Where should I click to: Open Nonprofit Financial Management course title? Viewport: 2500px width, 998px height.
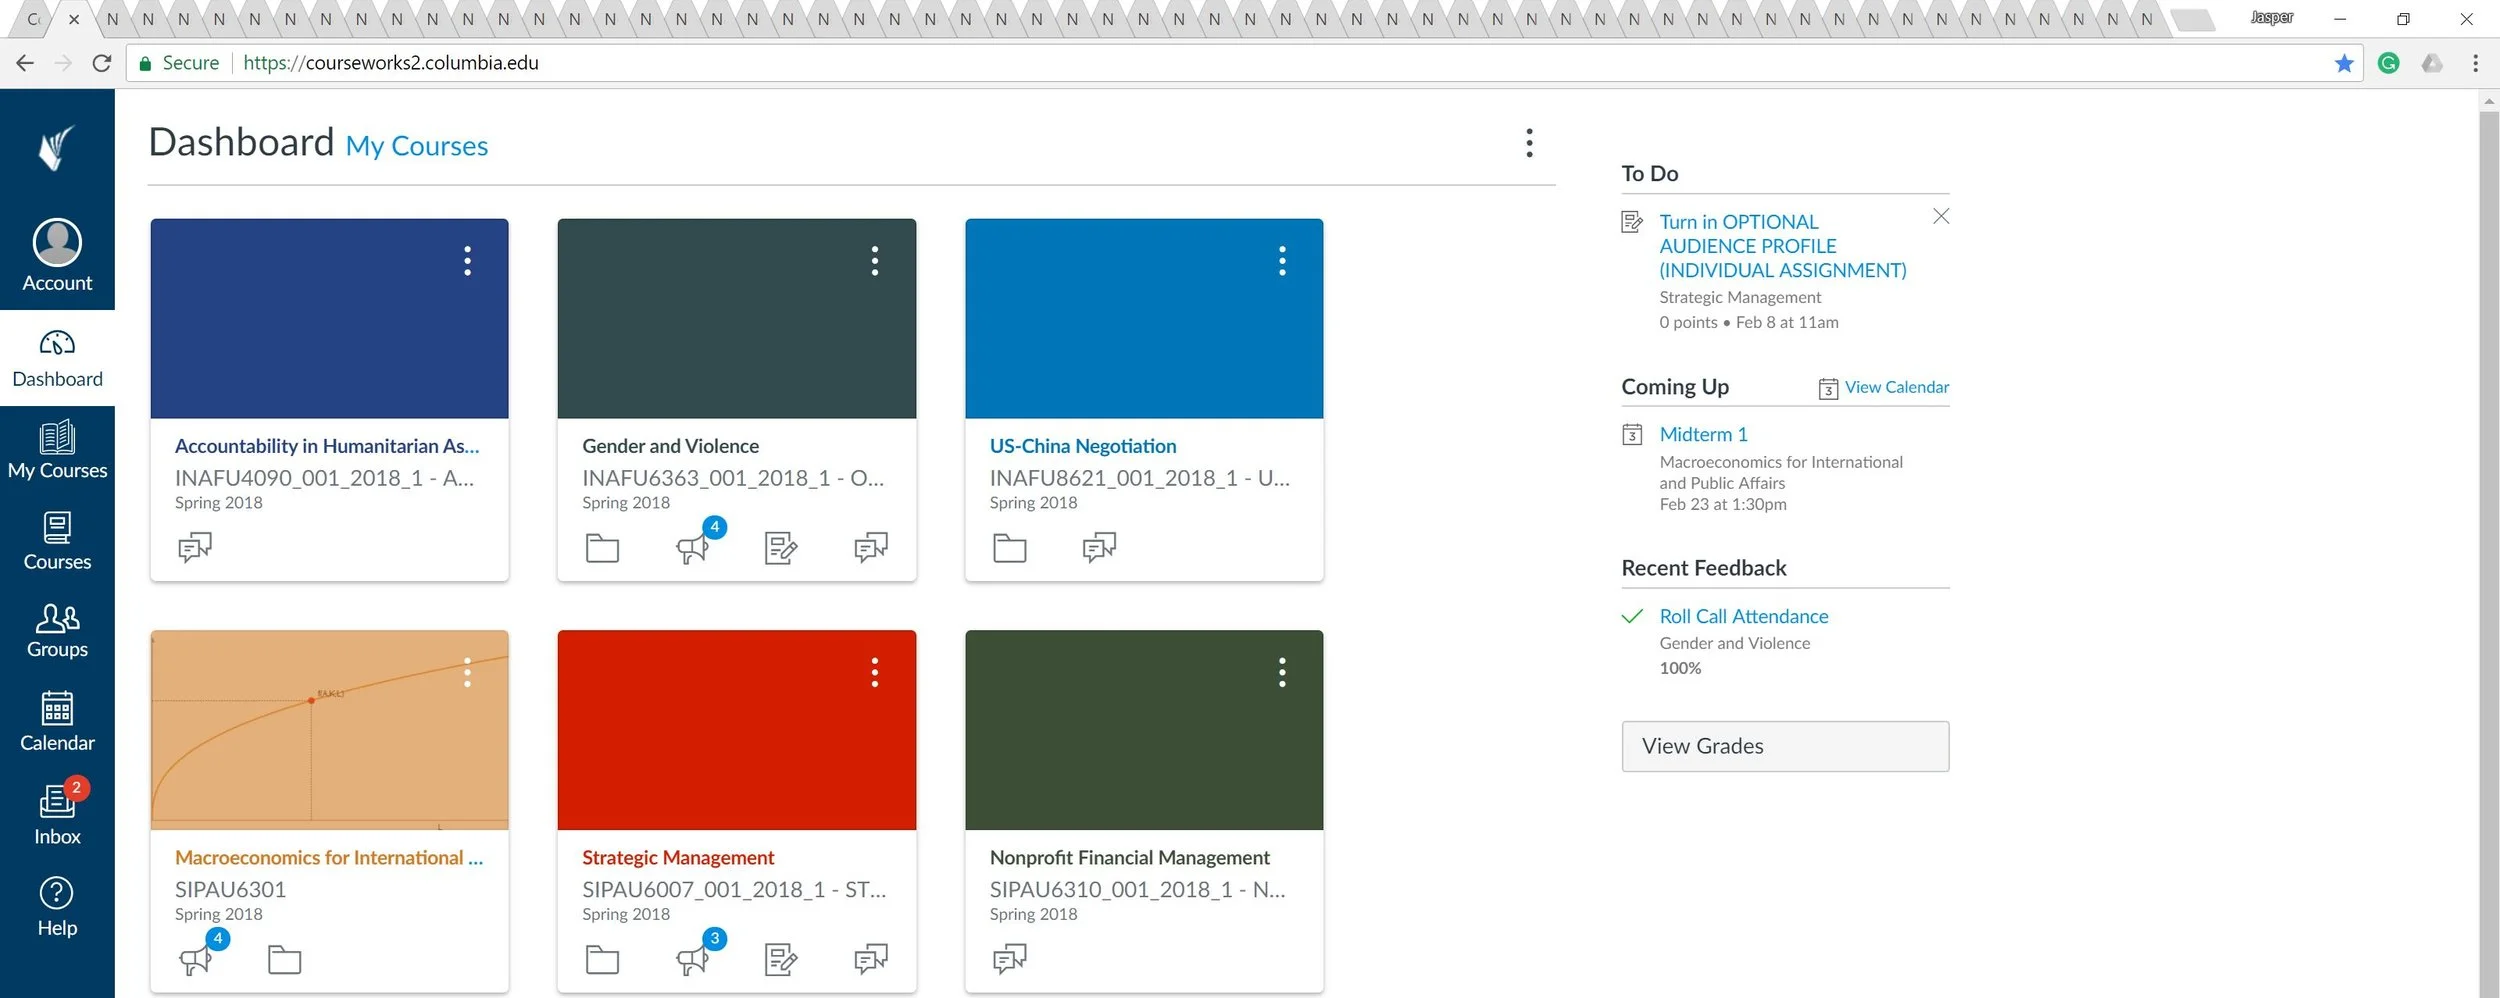(x=1130, y=858)
